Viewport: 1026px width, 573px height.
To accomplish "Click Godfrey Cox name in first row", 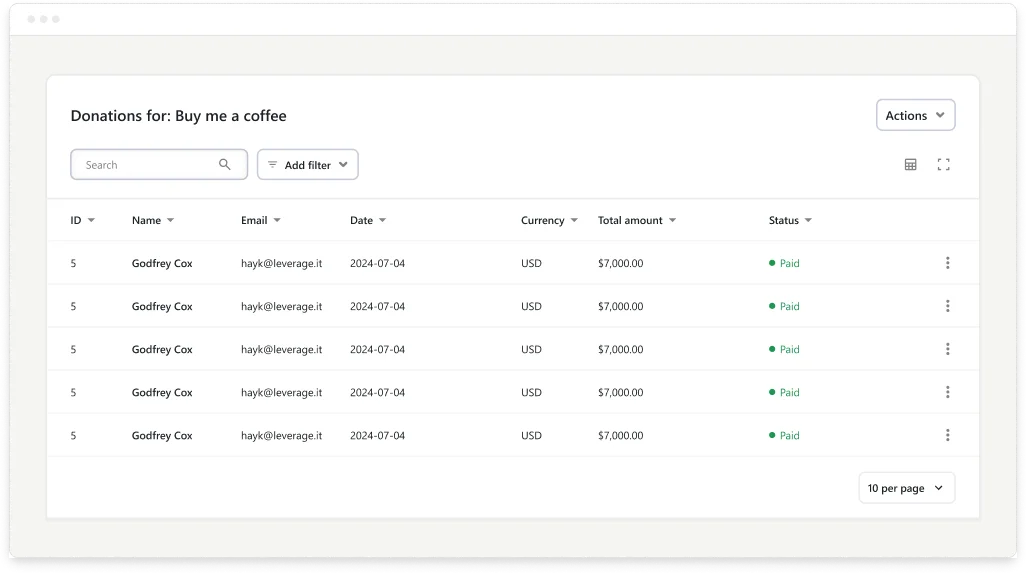I will point(162,264).
